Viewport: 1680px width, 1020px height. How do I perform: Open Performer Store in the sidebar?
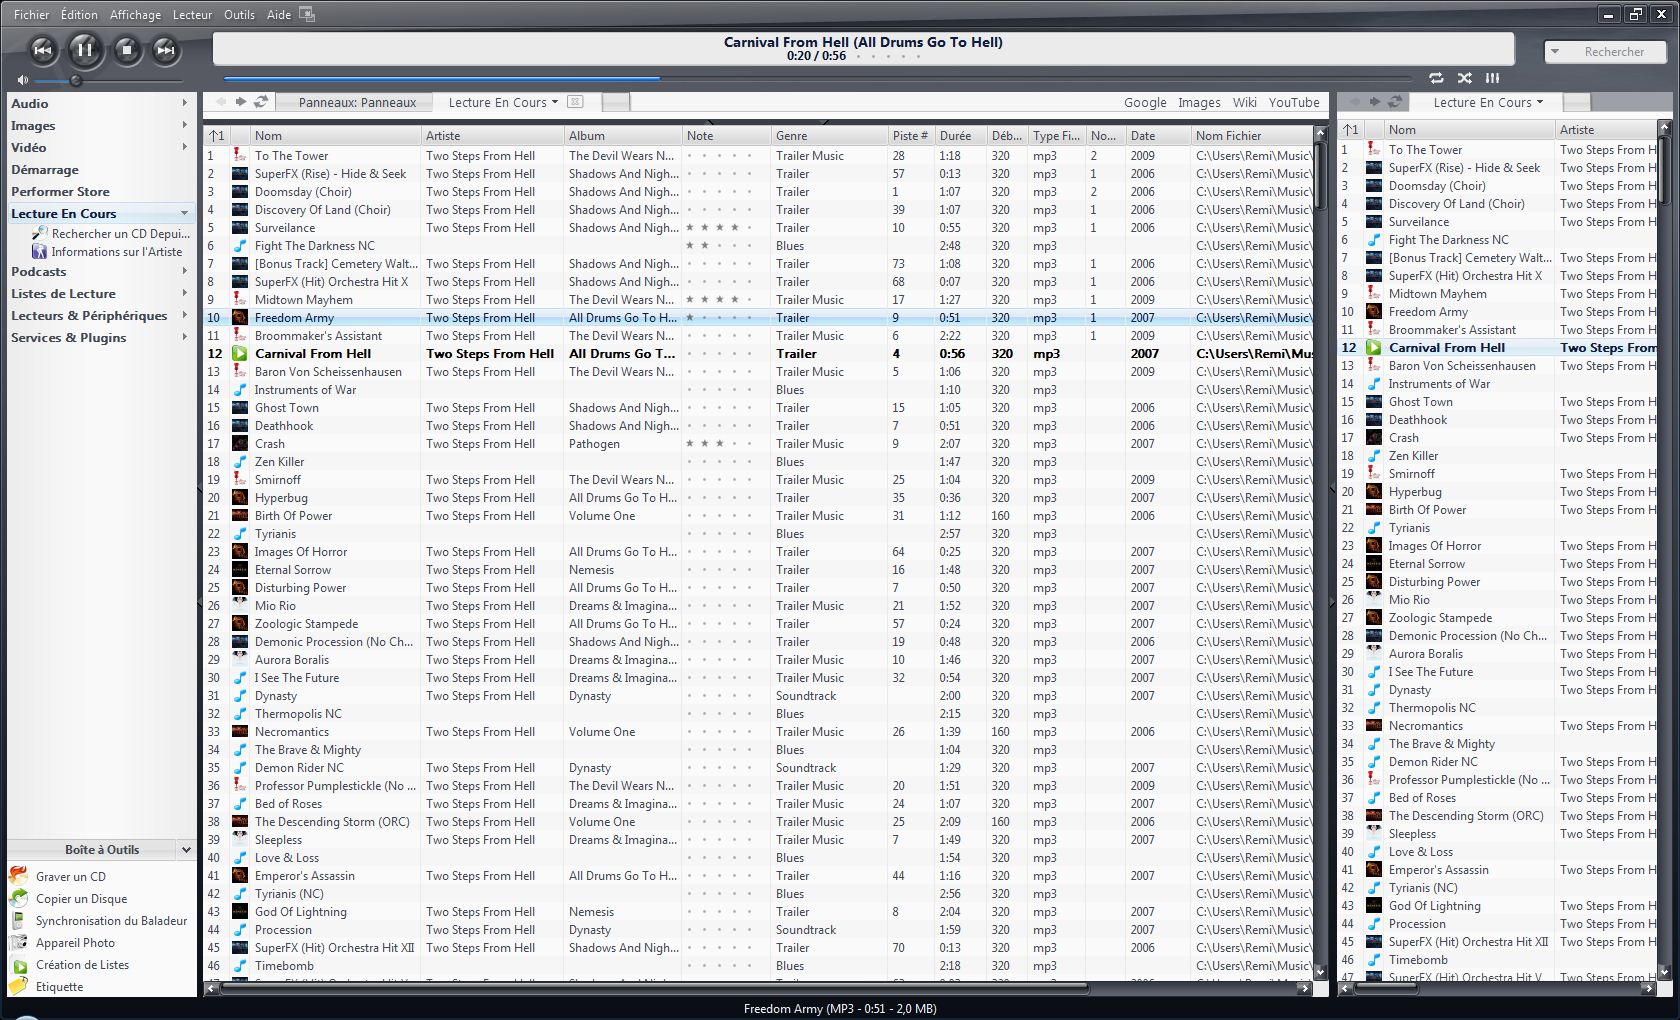point(60,191)
